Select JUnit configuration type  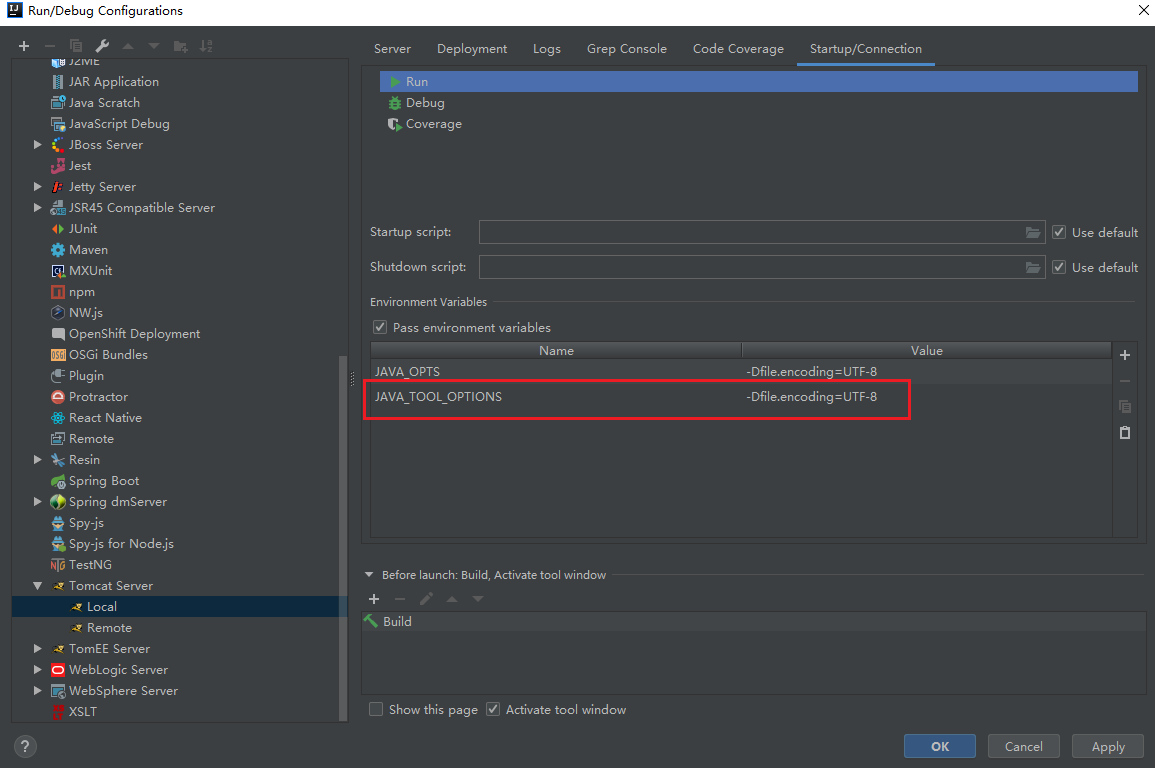pos(82,229)
